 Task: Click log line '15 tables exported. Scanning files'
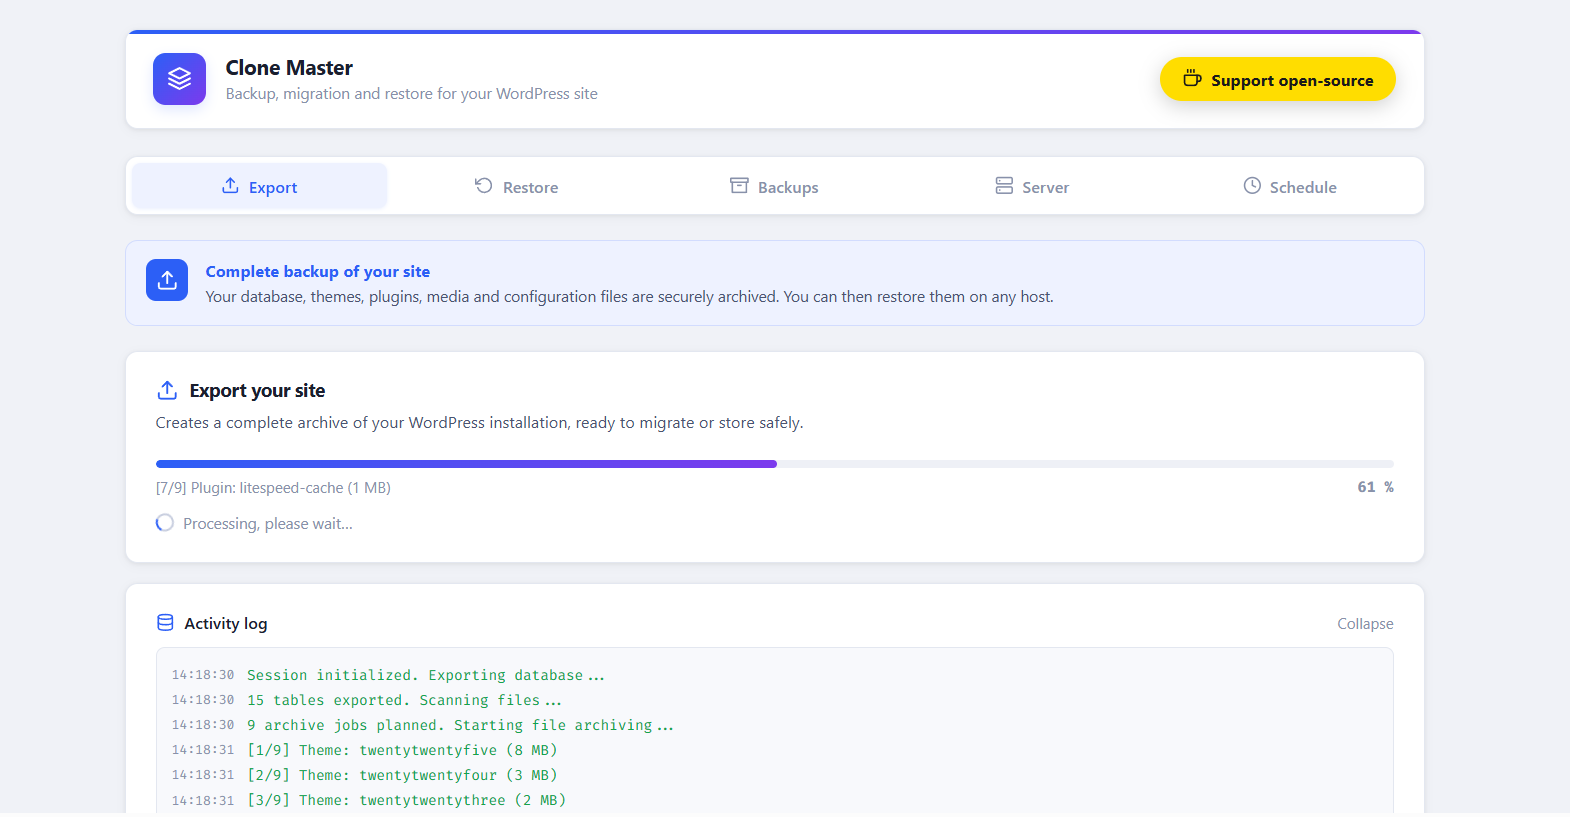tap(404, 701)
